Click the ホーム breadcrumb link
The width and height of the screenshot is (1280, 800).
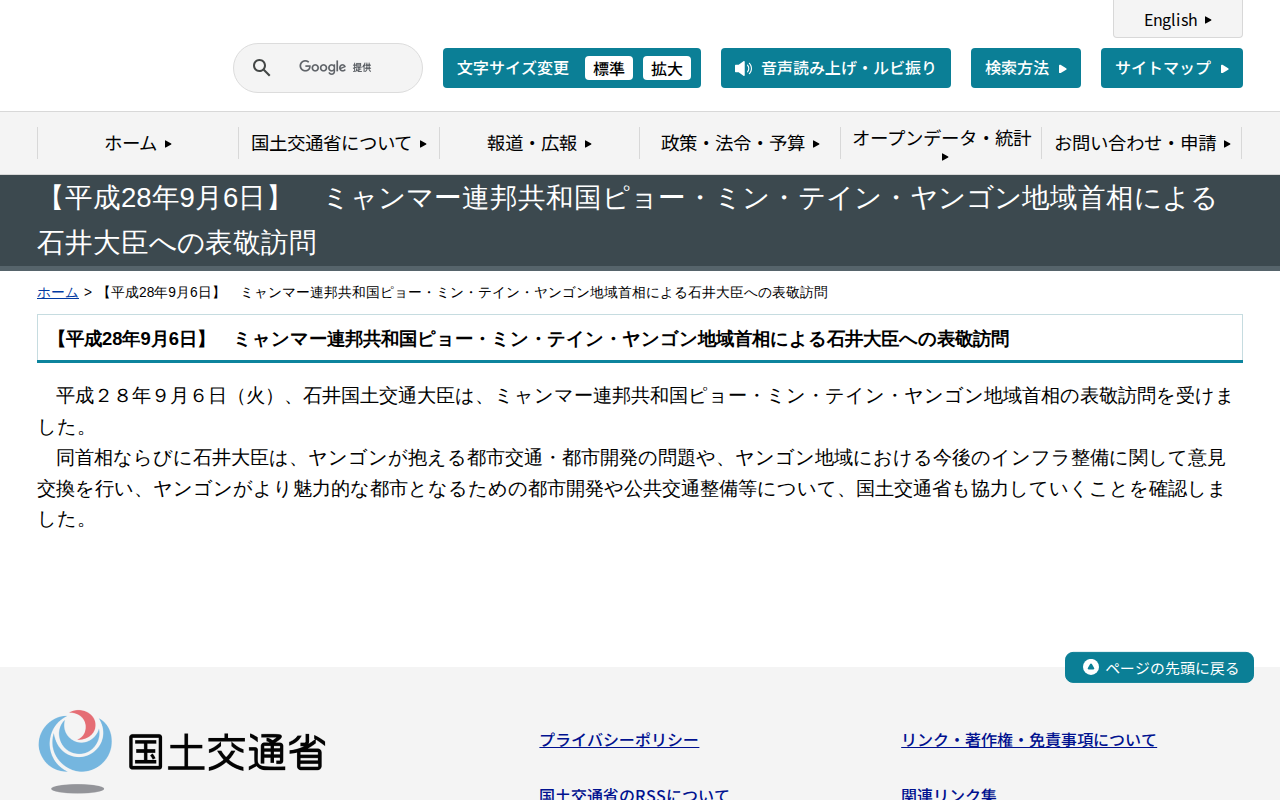(57, 292)
